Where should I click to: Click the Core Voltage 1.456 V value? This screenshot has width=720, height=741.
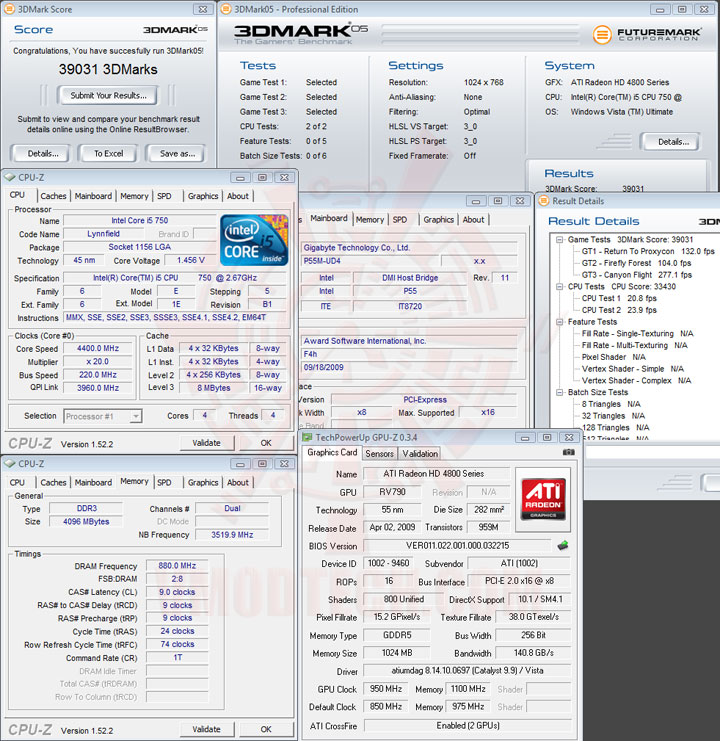click(190, 260)
